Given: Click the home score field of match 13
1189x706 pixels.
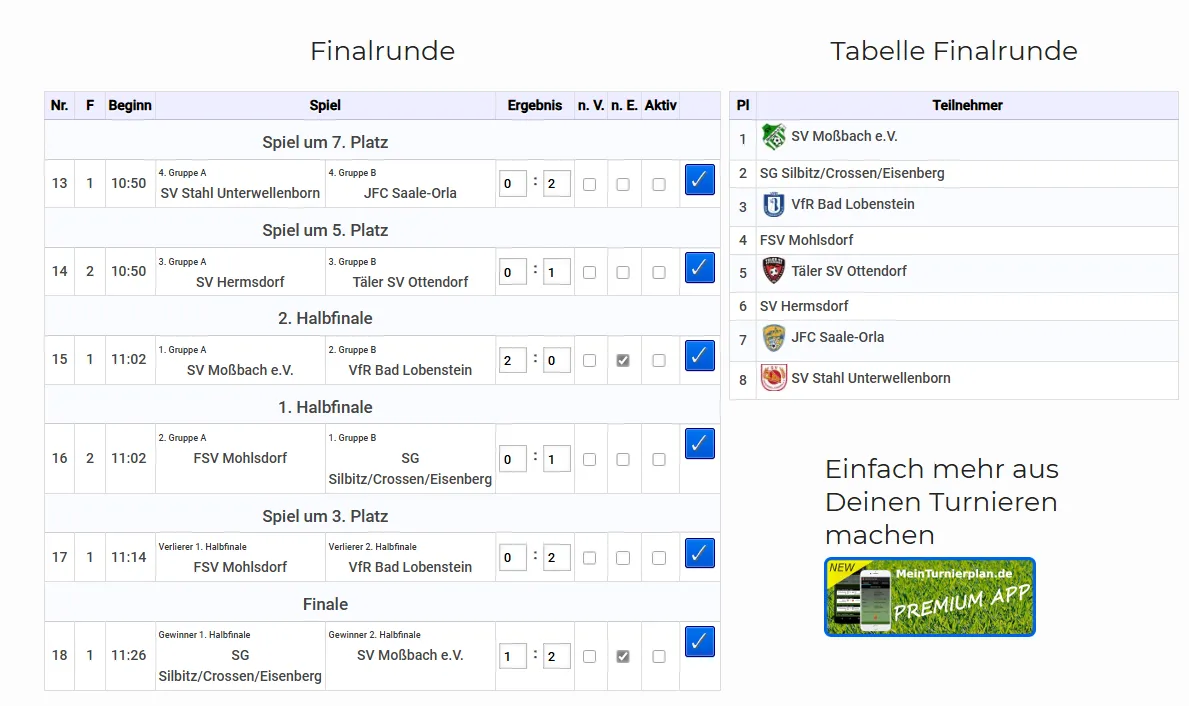Looking at the screenshot, I should [x=512, y=184].
